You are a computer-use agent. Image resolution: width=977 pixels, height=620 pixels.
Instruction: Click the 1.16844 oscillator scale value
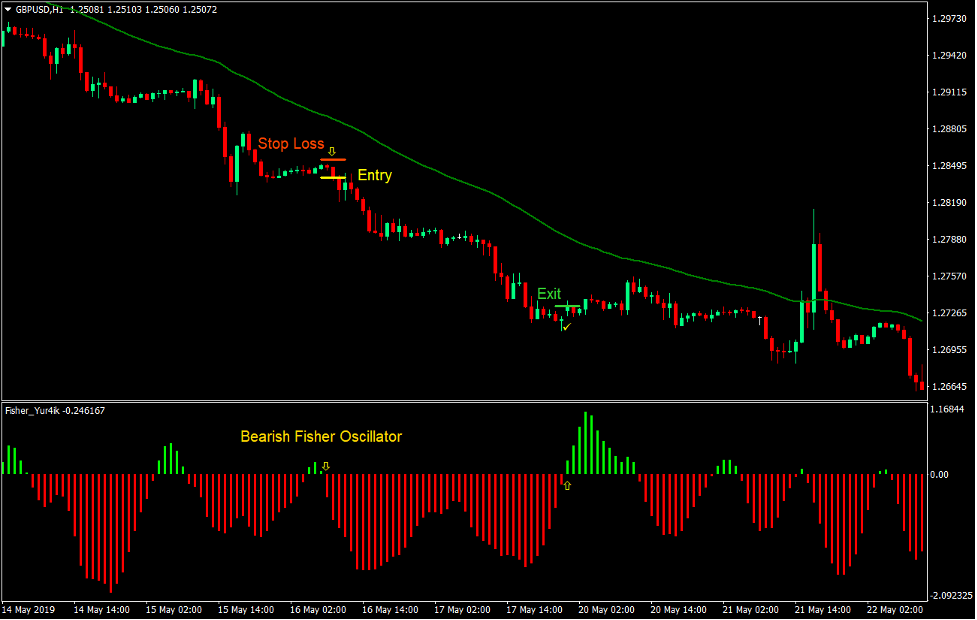point(946,410)
